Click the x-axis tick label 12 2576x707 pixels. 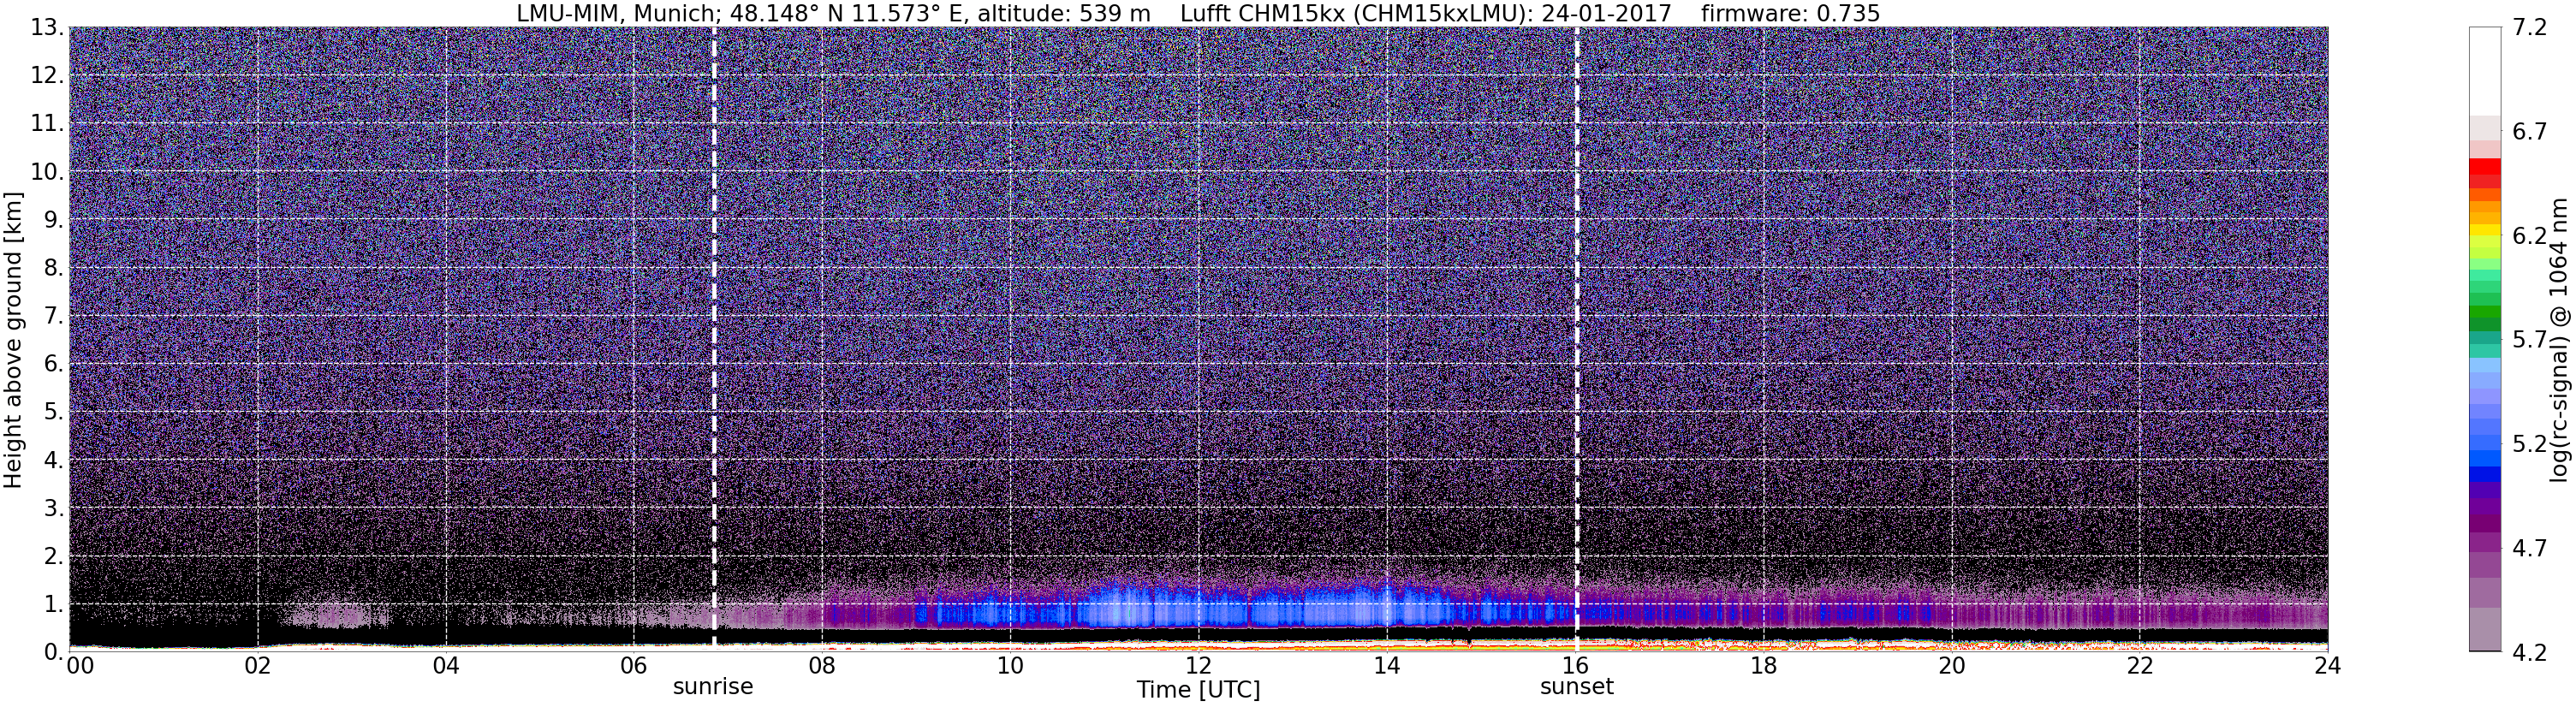[1198, 666]
